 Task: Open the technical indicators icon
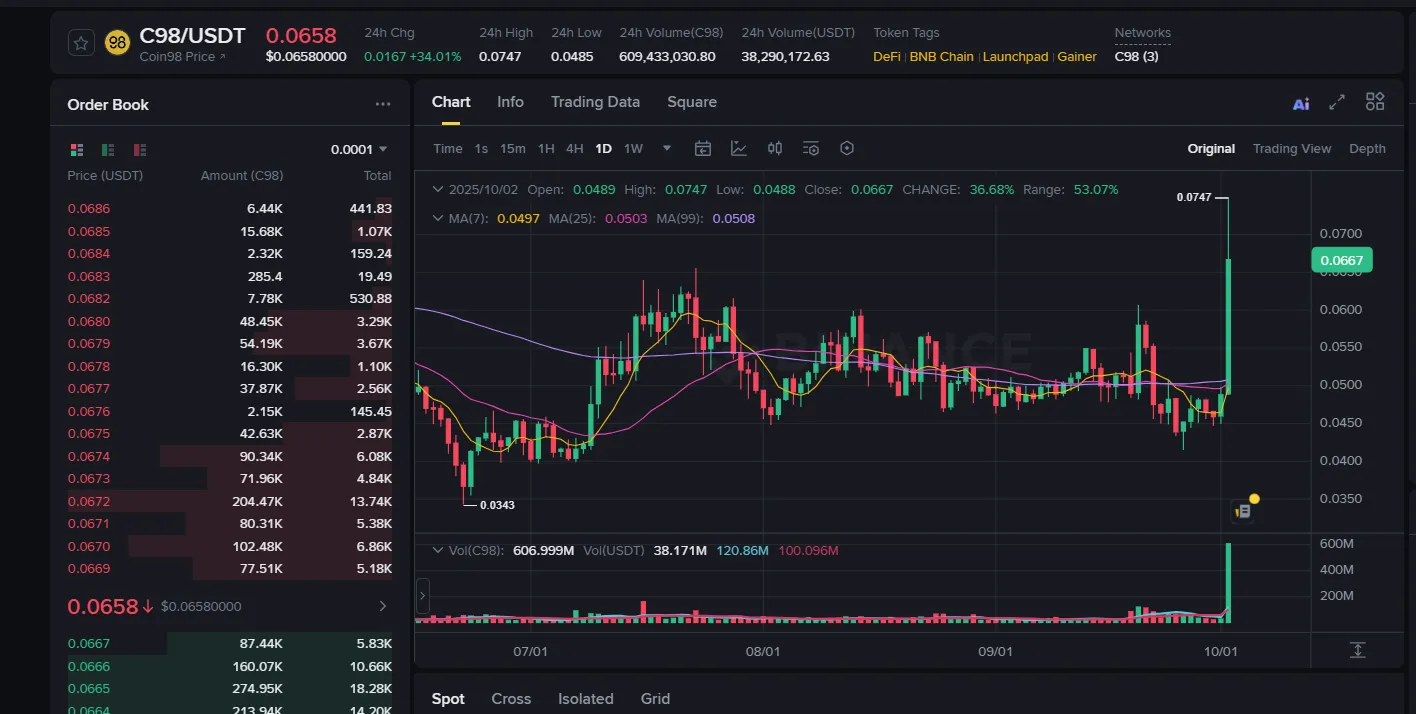point(739,149)
